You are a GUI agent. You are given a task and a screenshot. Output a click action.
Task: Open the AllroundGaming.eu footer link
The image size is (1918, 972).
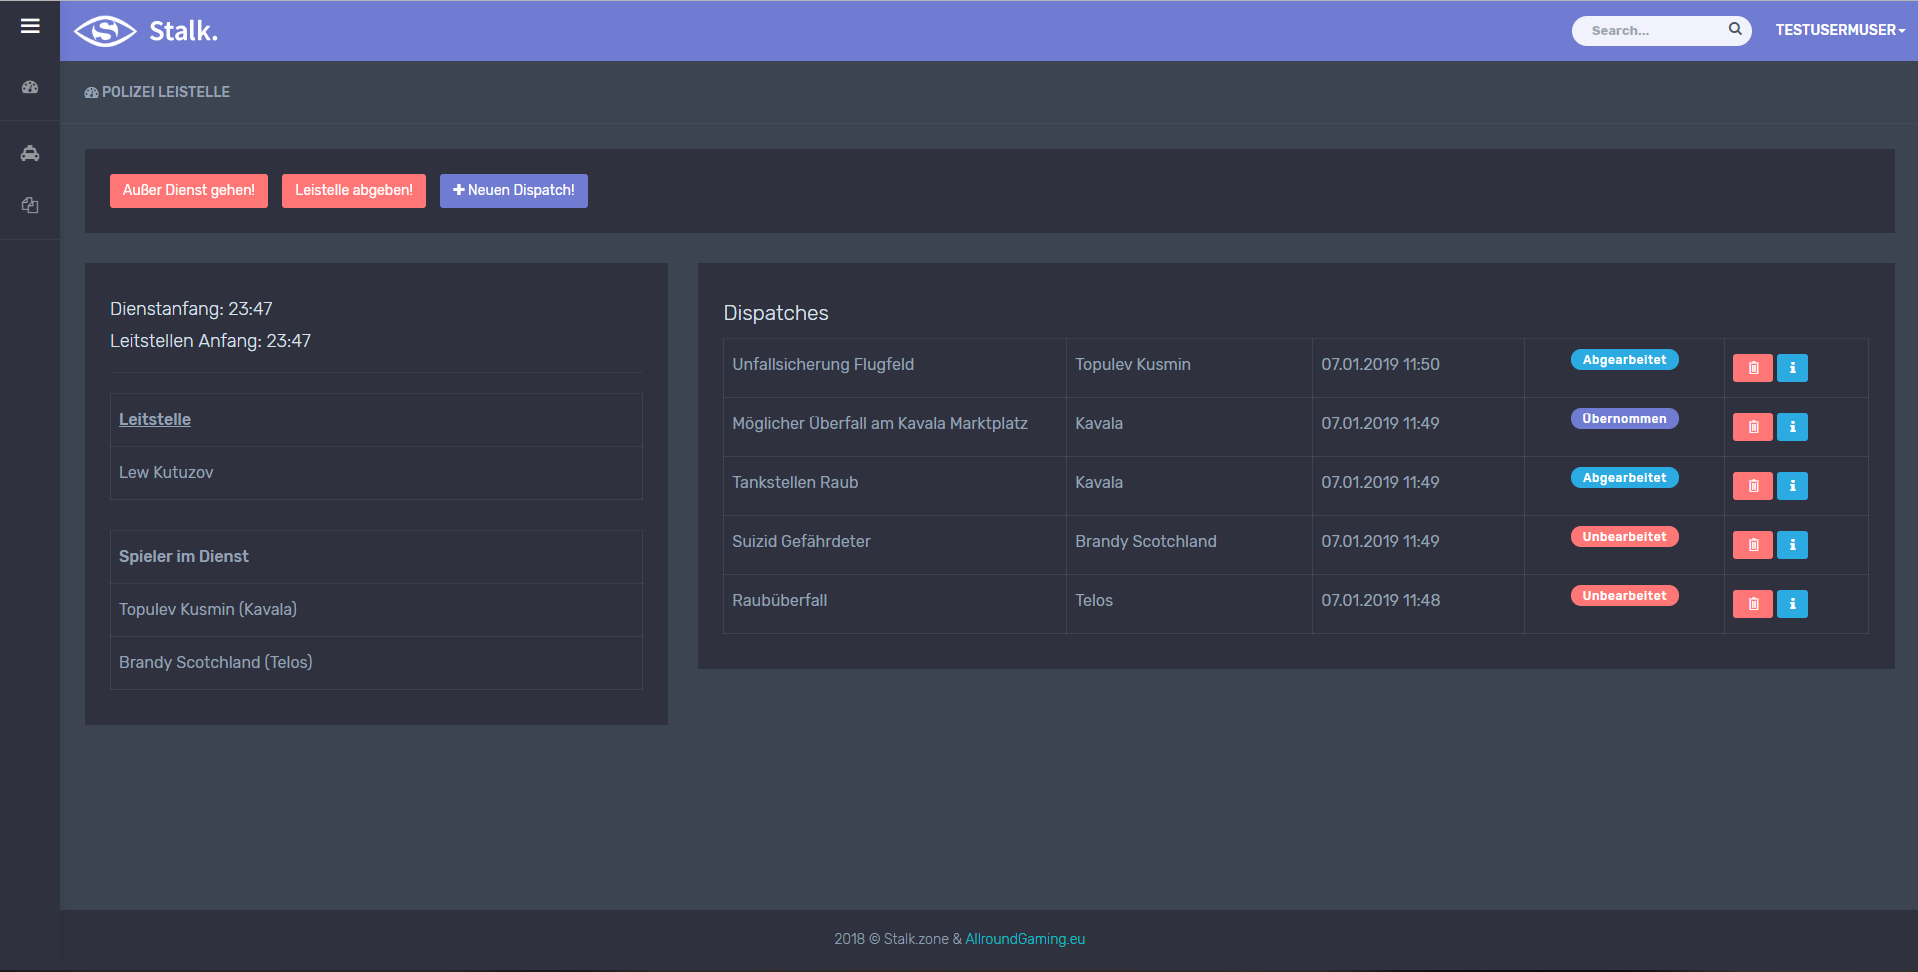(1024, 939)
